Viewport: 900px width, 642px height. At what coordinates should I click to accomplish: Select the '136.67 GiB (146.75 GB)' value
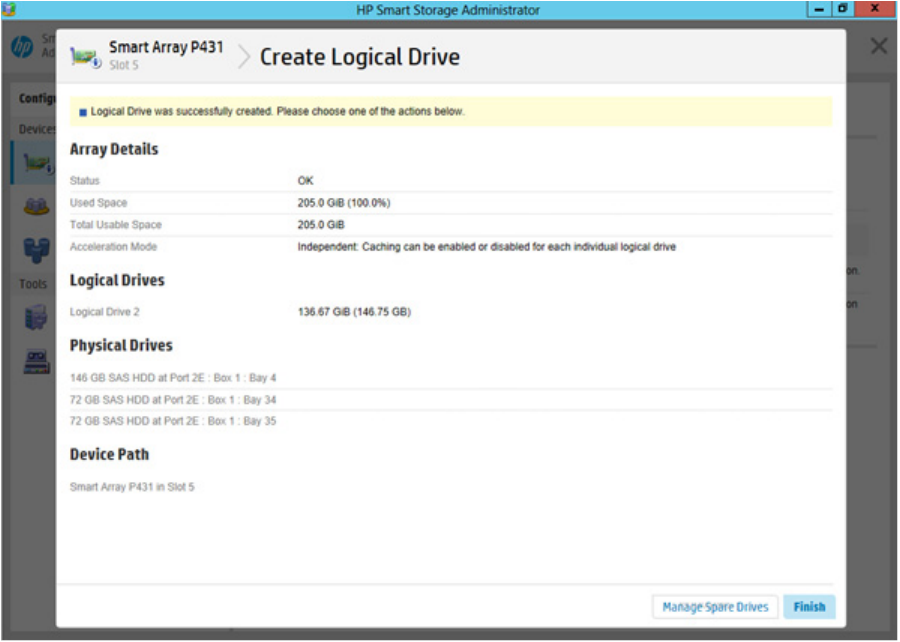tap(354, 312)
